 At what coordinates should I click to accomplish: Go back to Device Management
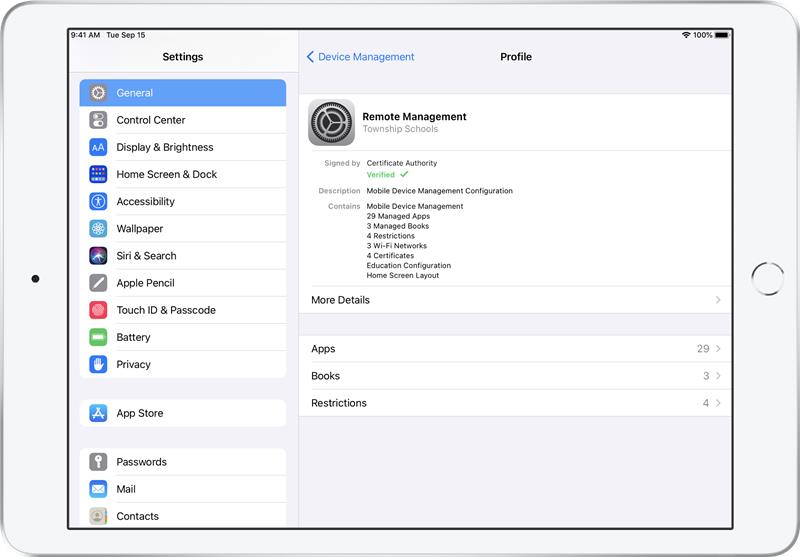click(x=361, y=57)
